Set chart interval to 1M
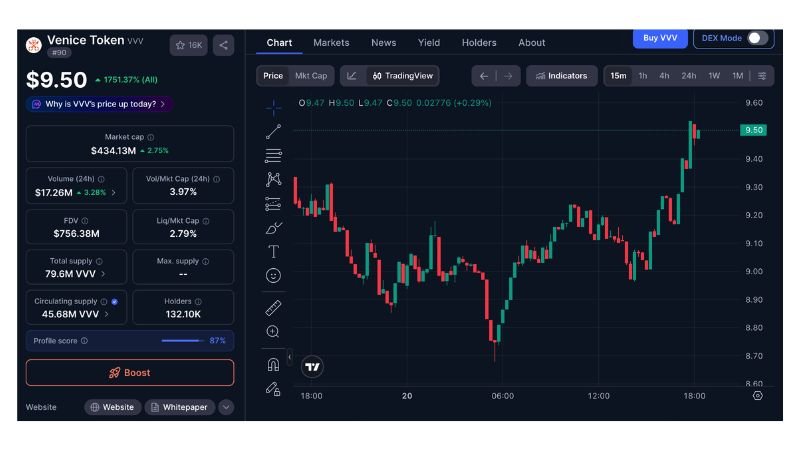This screenshot has width=800, height=450. (738, 76)
